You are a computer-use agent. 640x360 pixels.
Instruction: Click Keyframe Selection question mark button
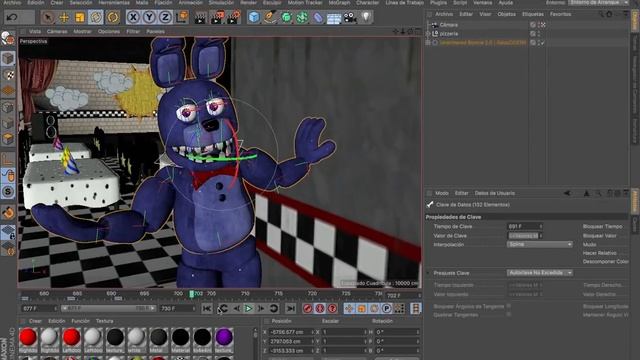333,309
